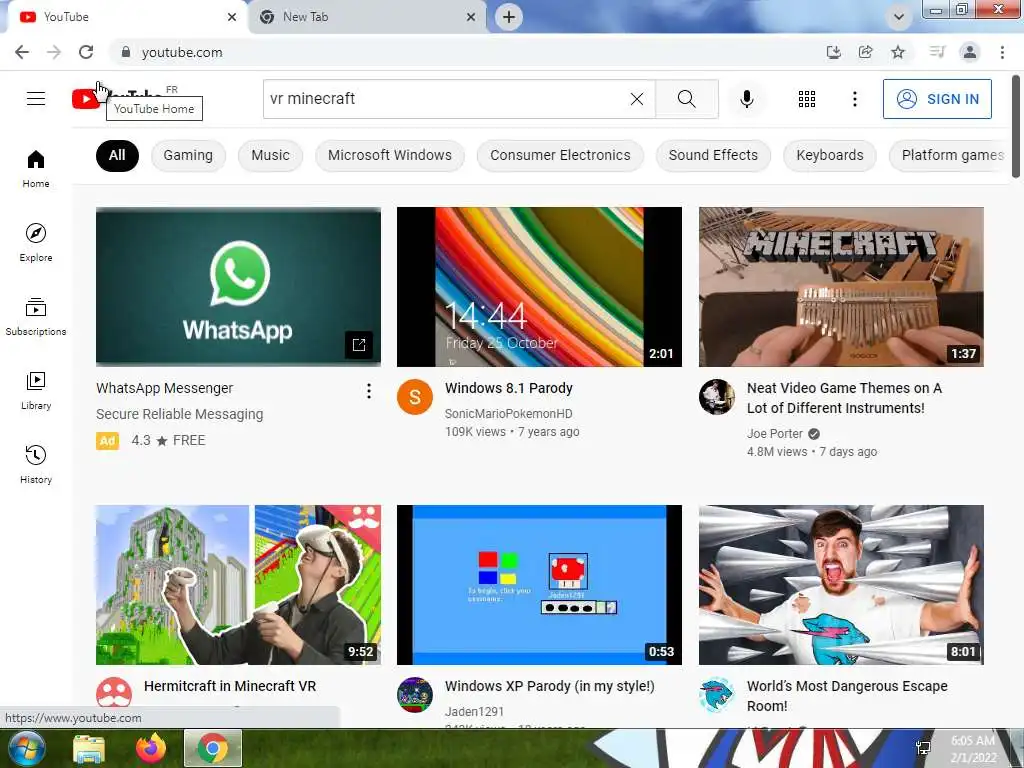Open Chrome three-dot menu
The width and height of the screenshot is (1024, 768).
pos(1002,52)
